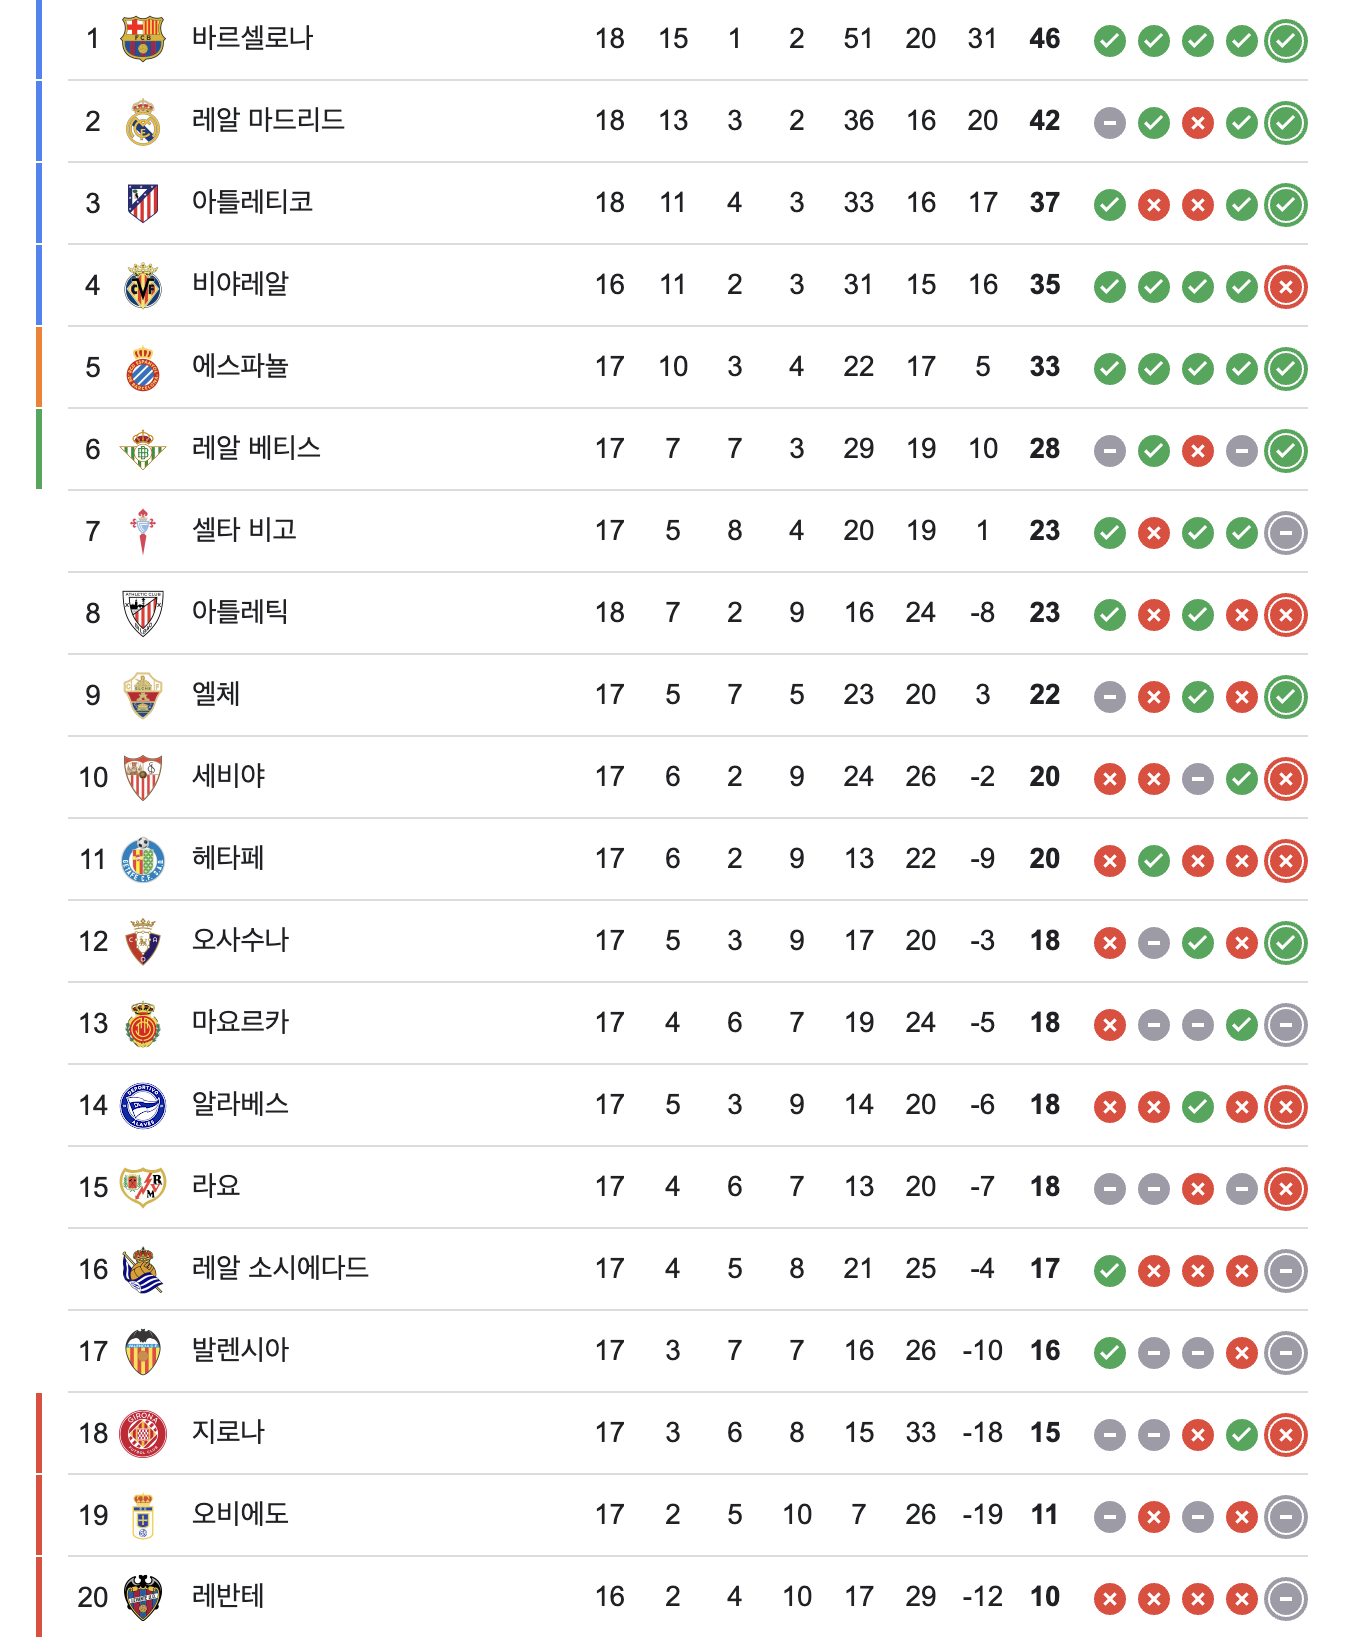Click the 오사수나 team name

coord(240,941)
